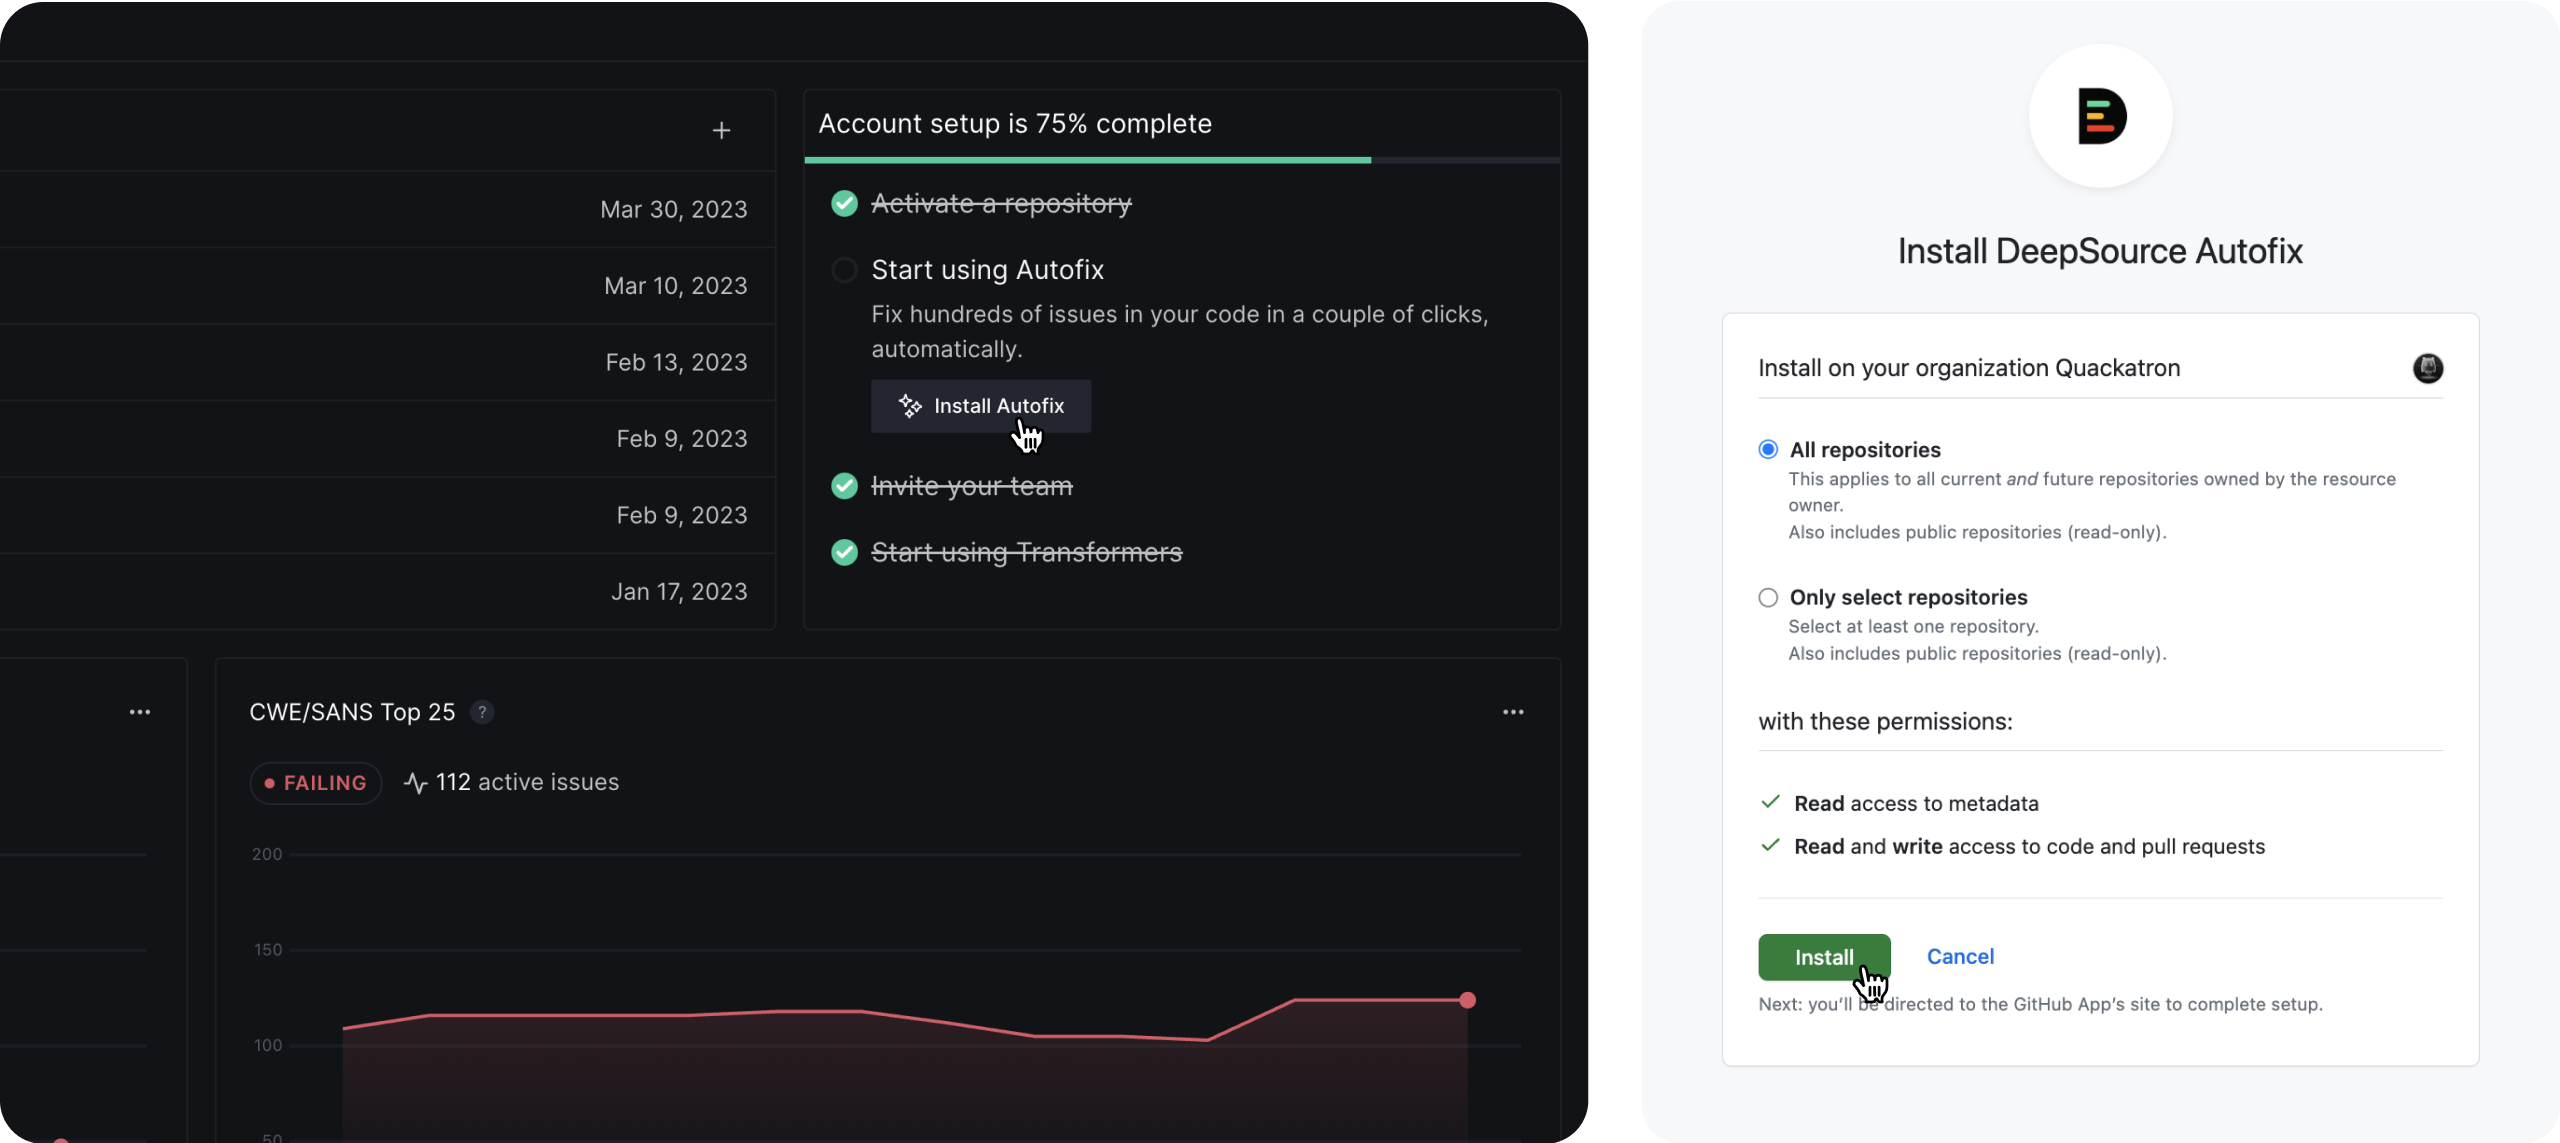Select the All repositories radio option

[1768, 450]
